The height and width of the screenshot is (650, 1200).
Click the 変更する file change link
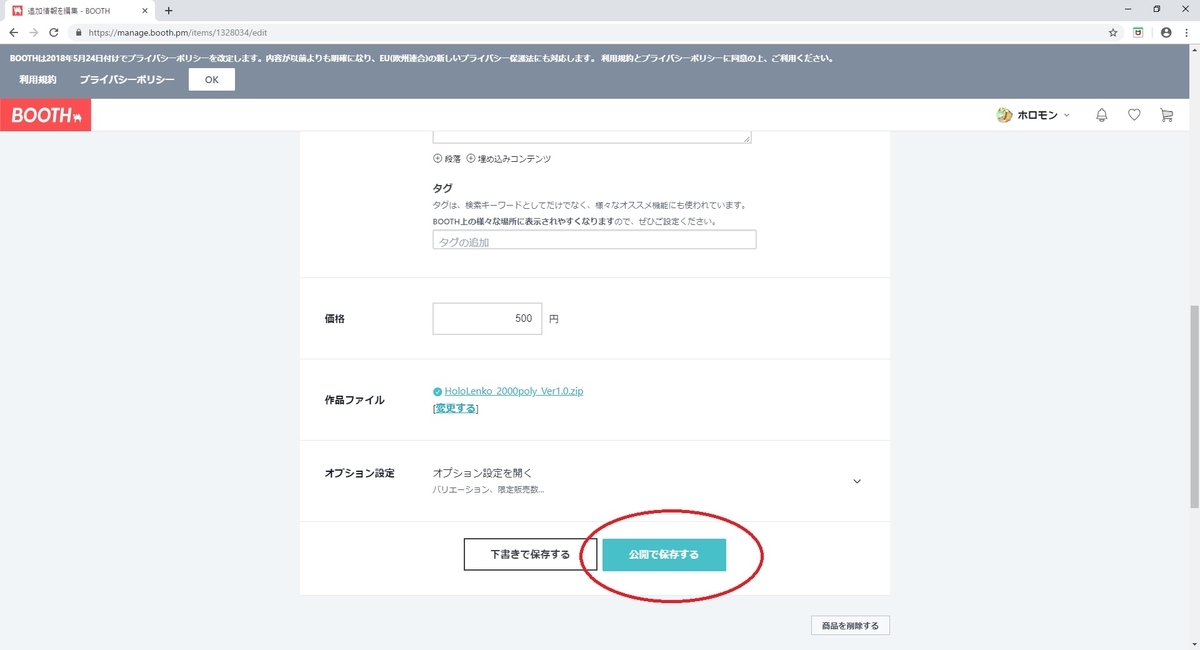[x=455, y=408]
